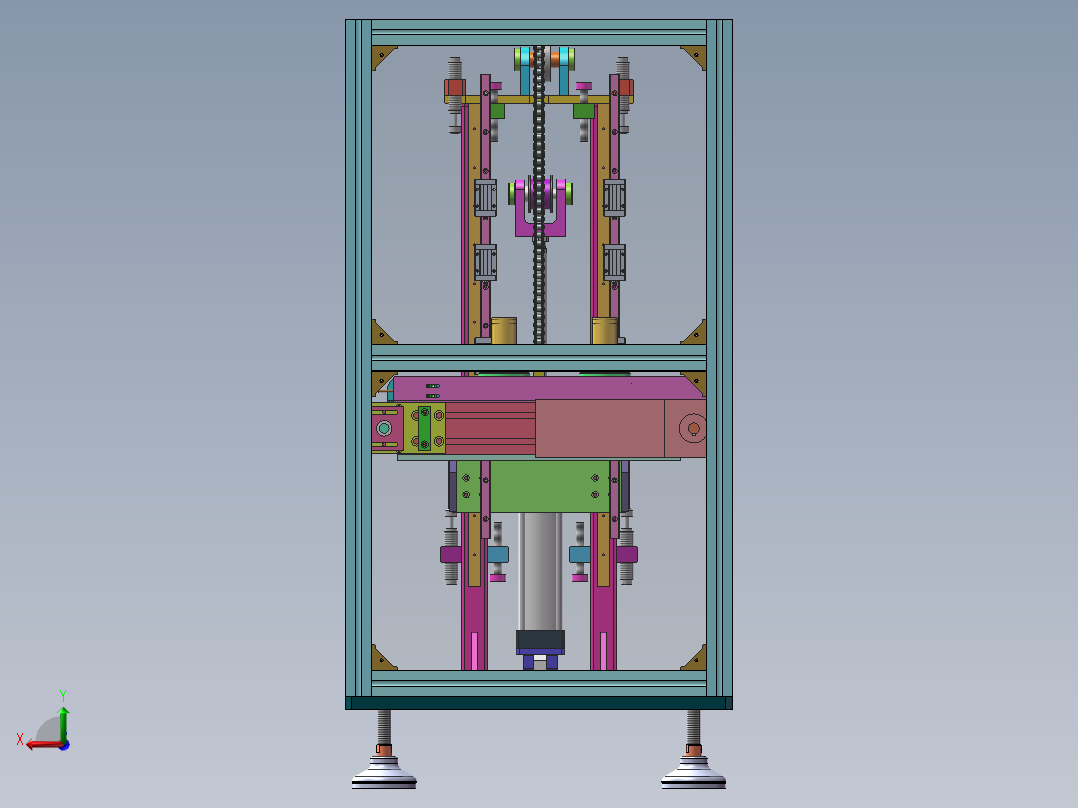Click the red X axis arrow of the triad
The height and width of the screenshot is (808, 1078).
point(45,745)
